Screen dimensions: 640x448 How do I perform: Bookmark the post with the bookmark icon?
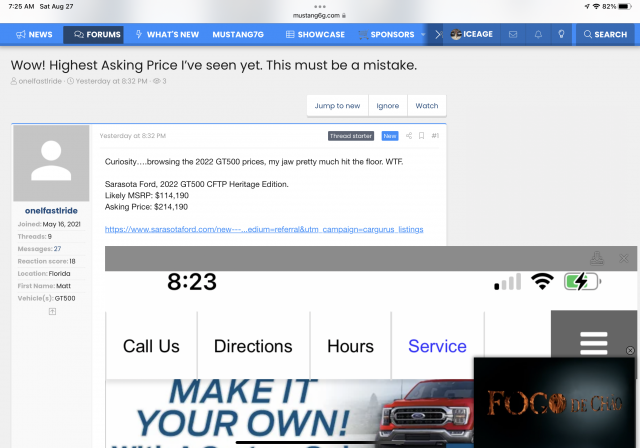tap(421, 135)
